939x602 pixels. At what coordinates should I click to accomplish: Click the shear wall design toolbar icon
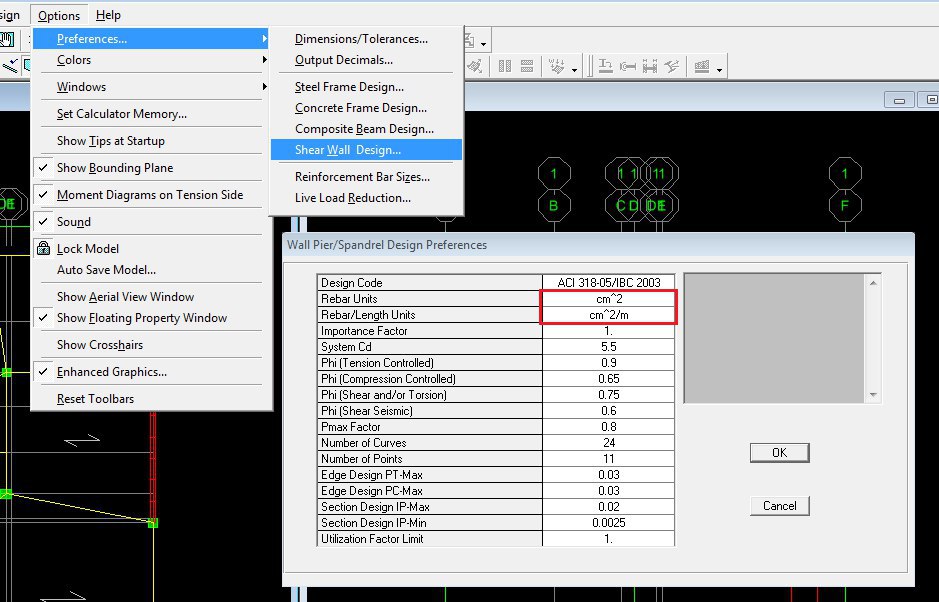pyautogui.click(x=672, y=66)
